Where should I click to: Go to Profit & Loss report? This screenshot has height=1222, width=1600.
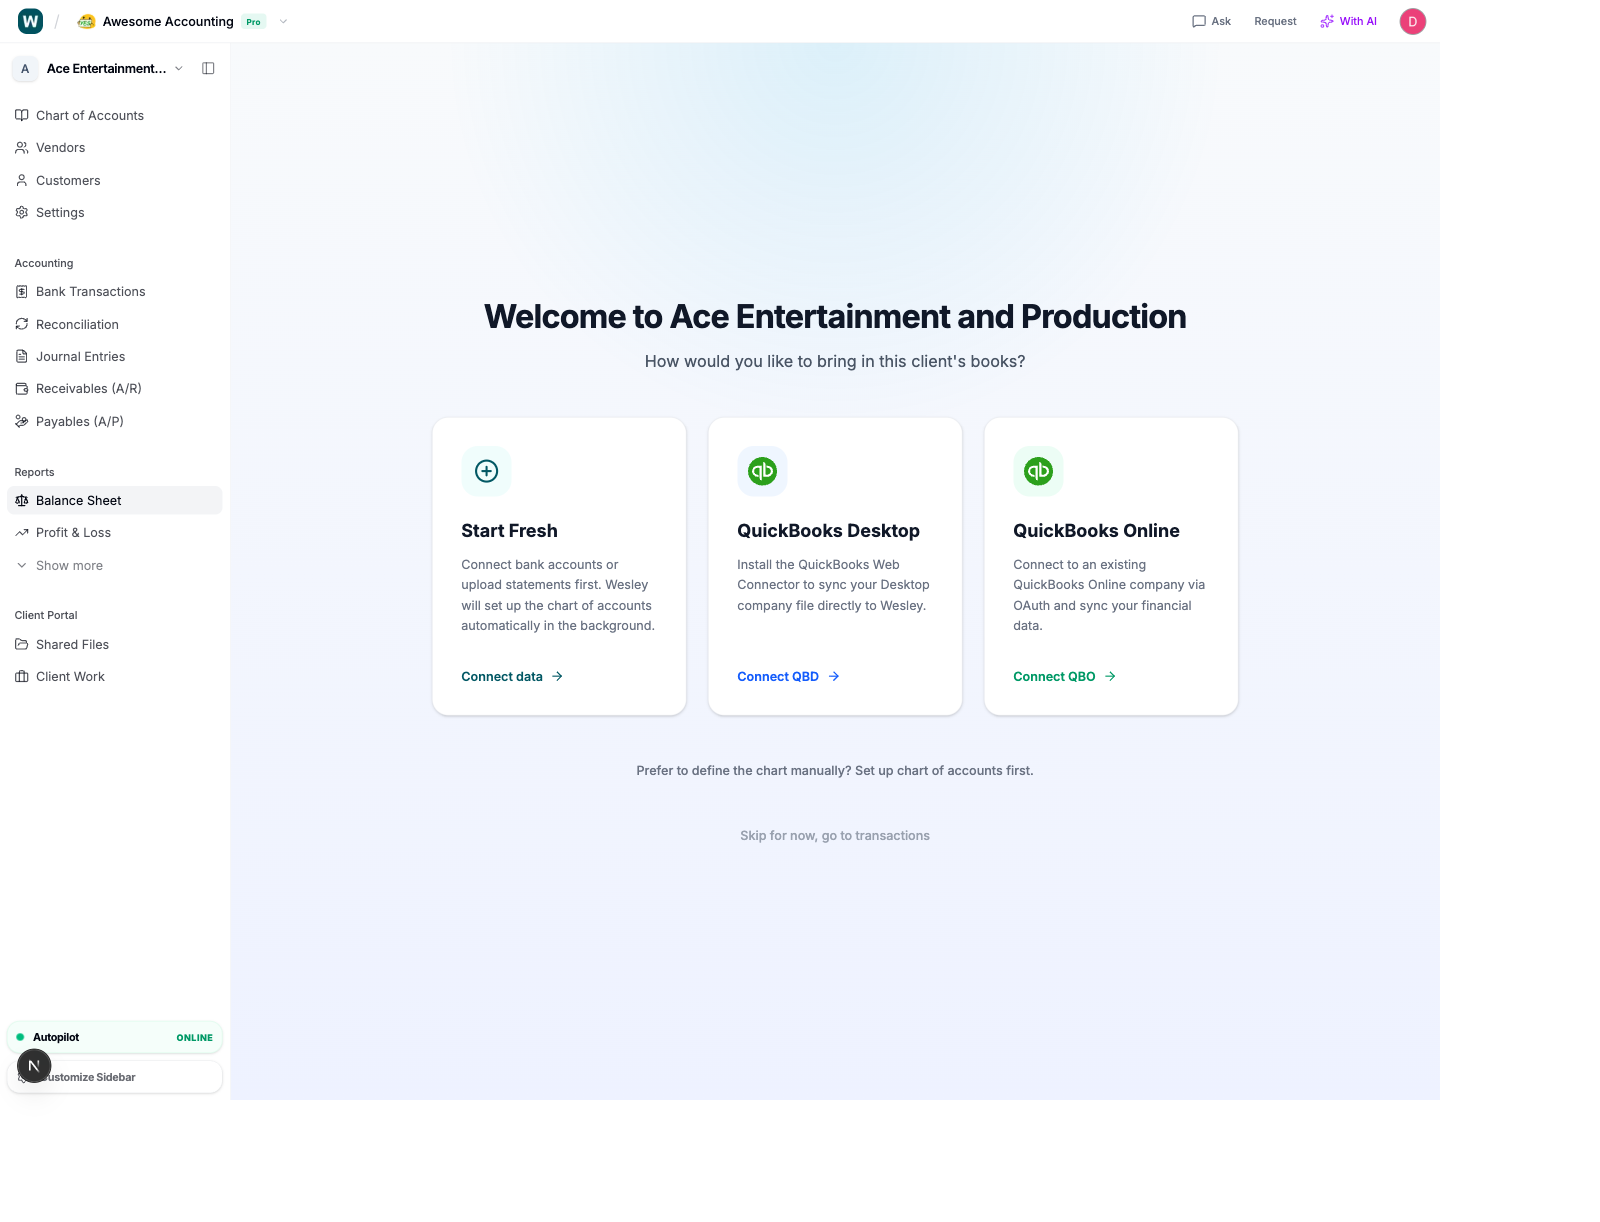73,533
